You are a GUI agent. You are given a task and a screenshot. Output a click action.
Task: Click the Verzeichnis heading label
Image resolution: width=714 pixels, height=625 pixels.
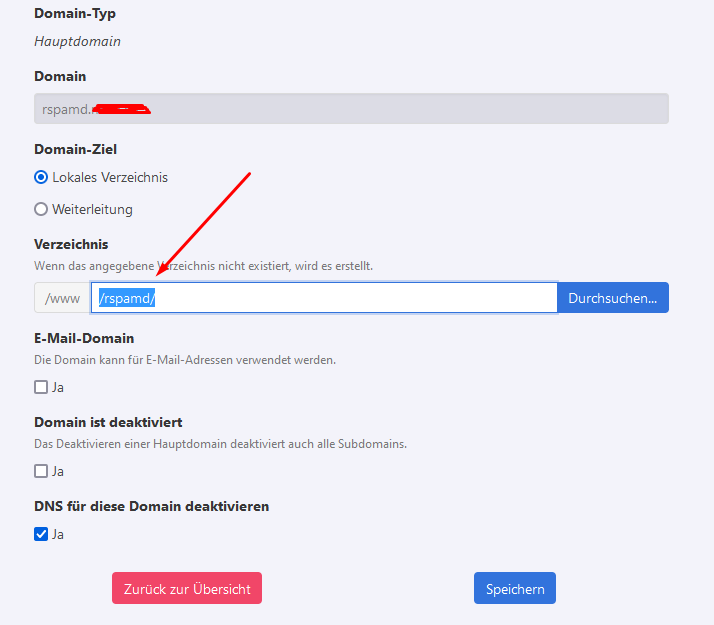[71, 244]
